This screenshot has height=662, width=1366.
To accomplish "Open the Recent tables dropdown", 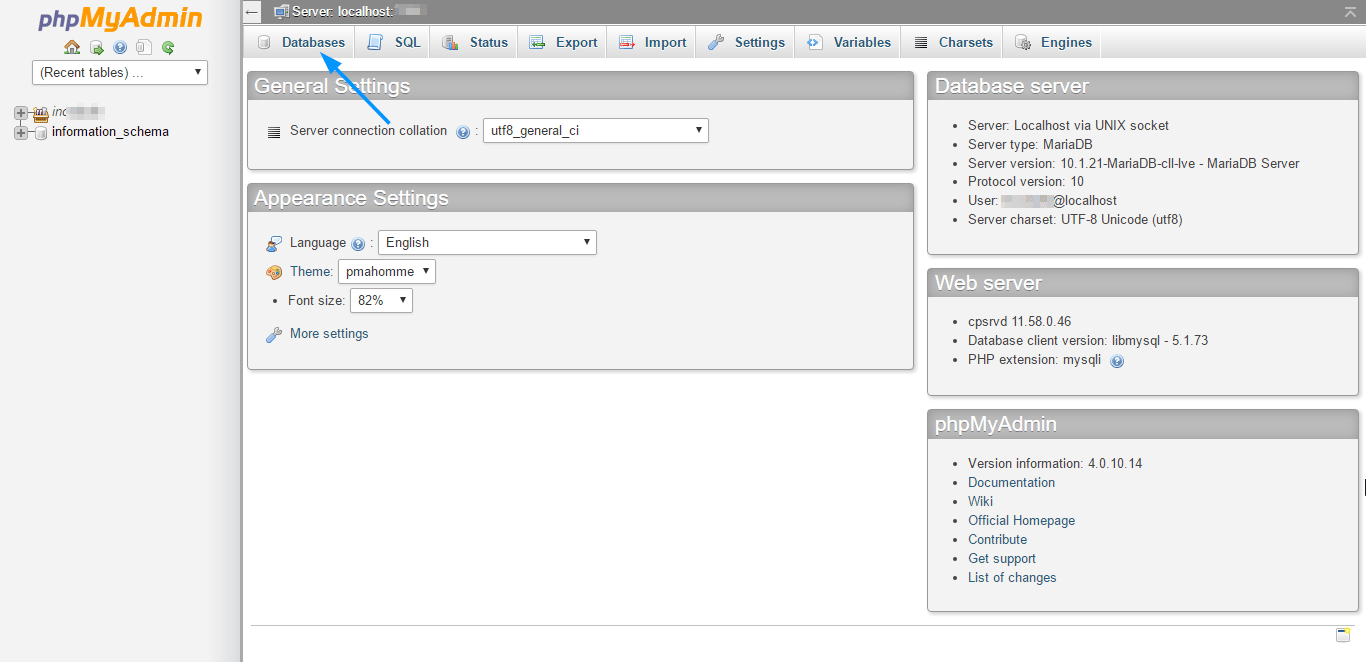I will tap(119, 72).
